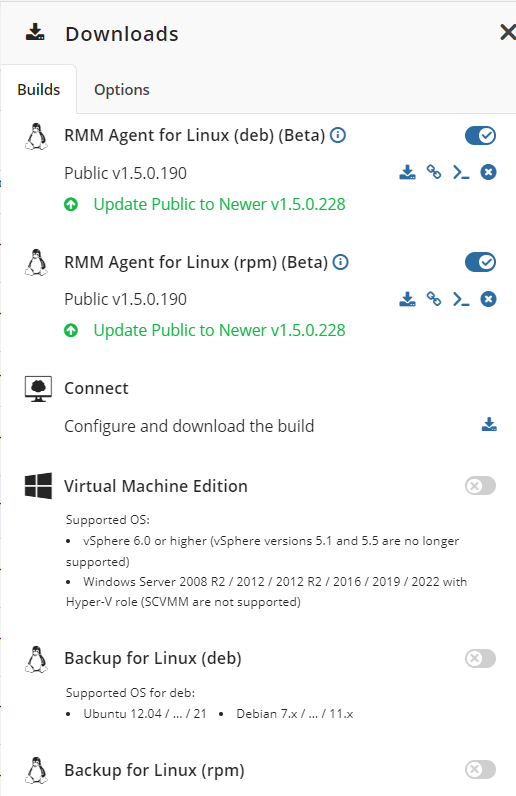Download the Linux rpm RMM Agent build

[x=407, y=299]
